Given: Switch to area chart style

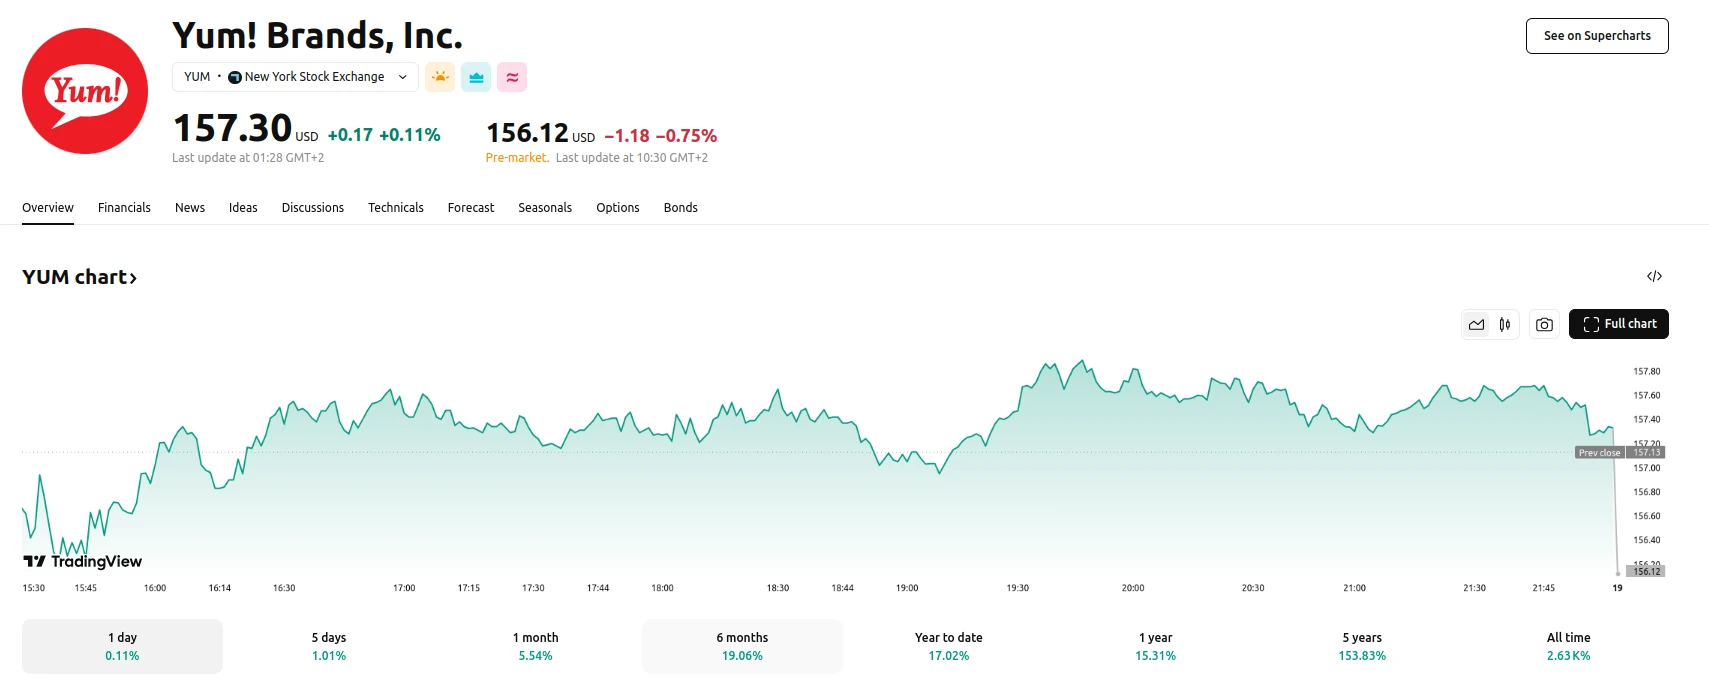Looking at the screenshot, I should point(1476,324).
